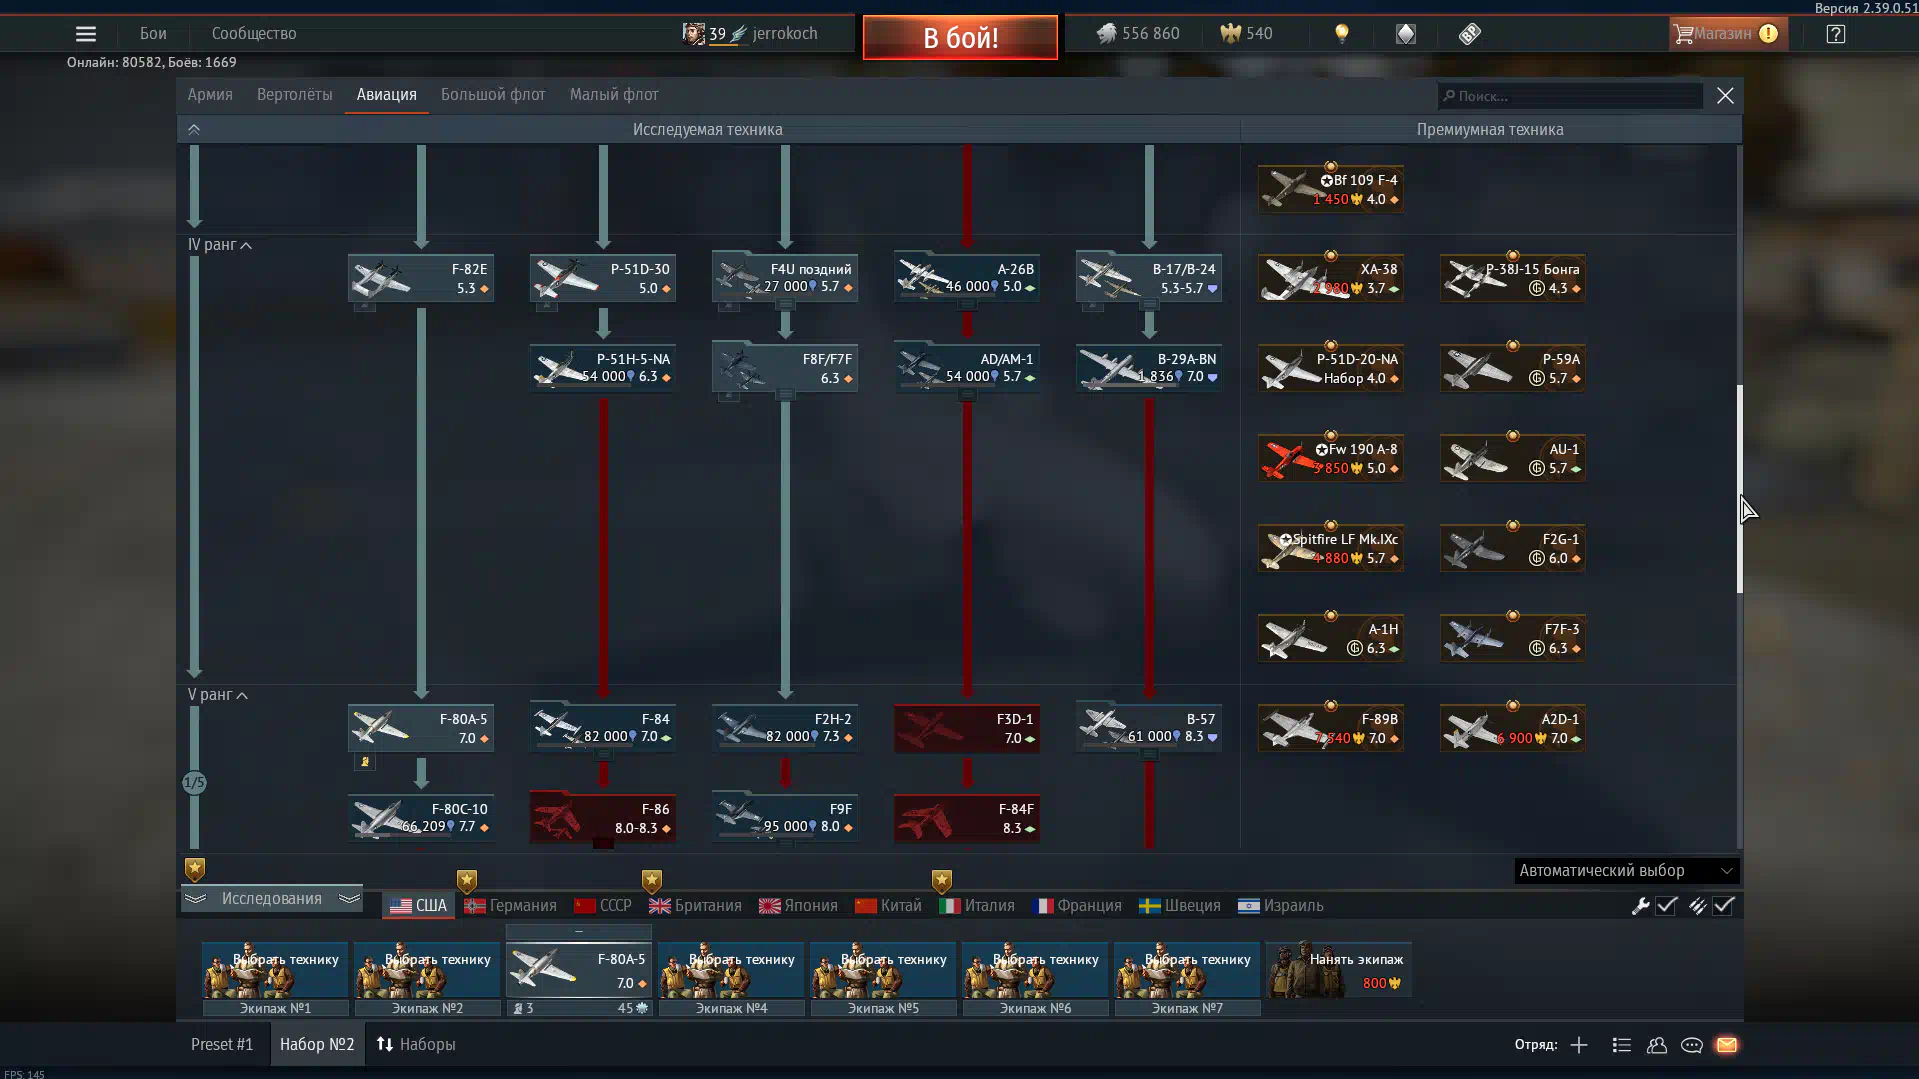1919x1079 pixels.
Task: Toggle the auto-ammo refill checkbox beside the bullets
Action: 1724,906
